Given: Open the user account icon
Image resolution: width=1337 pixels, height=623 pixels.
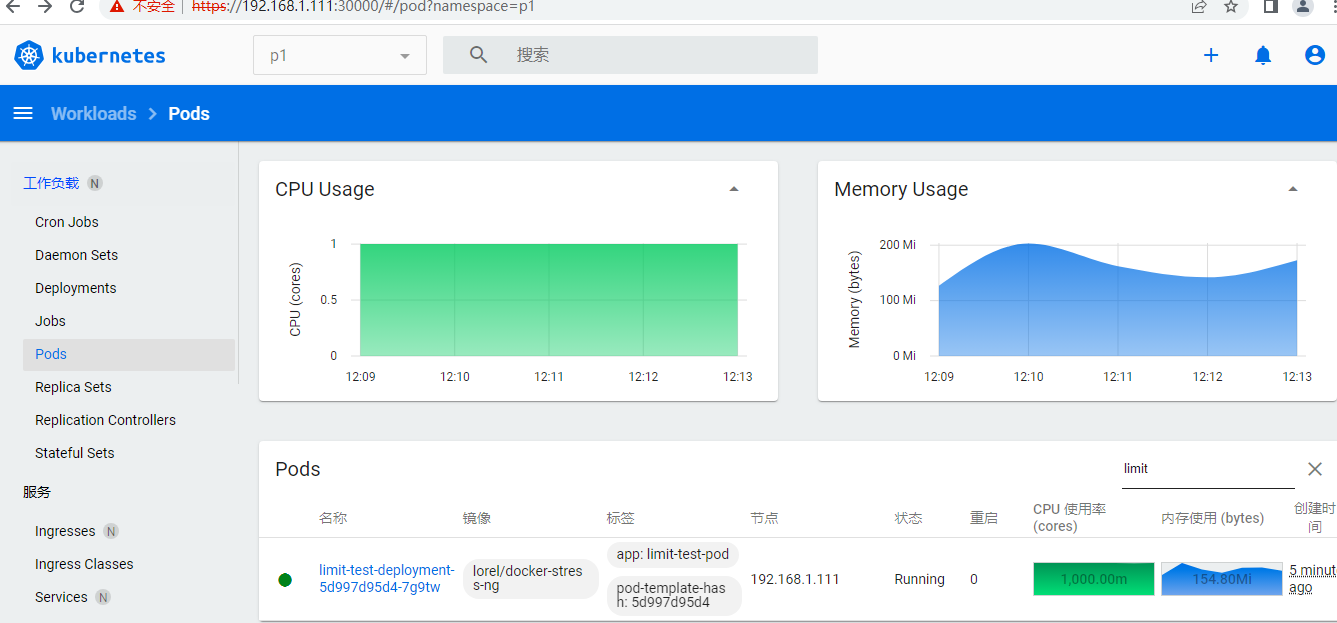Looking at the screenshot, I should click(x=1315, y=55).
